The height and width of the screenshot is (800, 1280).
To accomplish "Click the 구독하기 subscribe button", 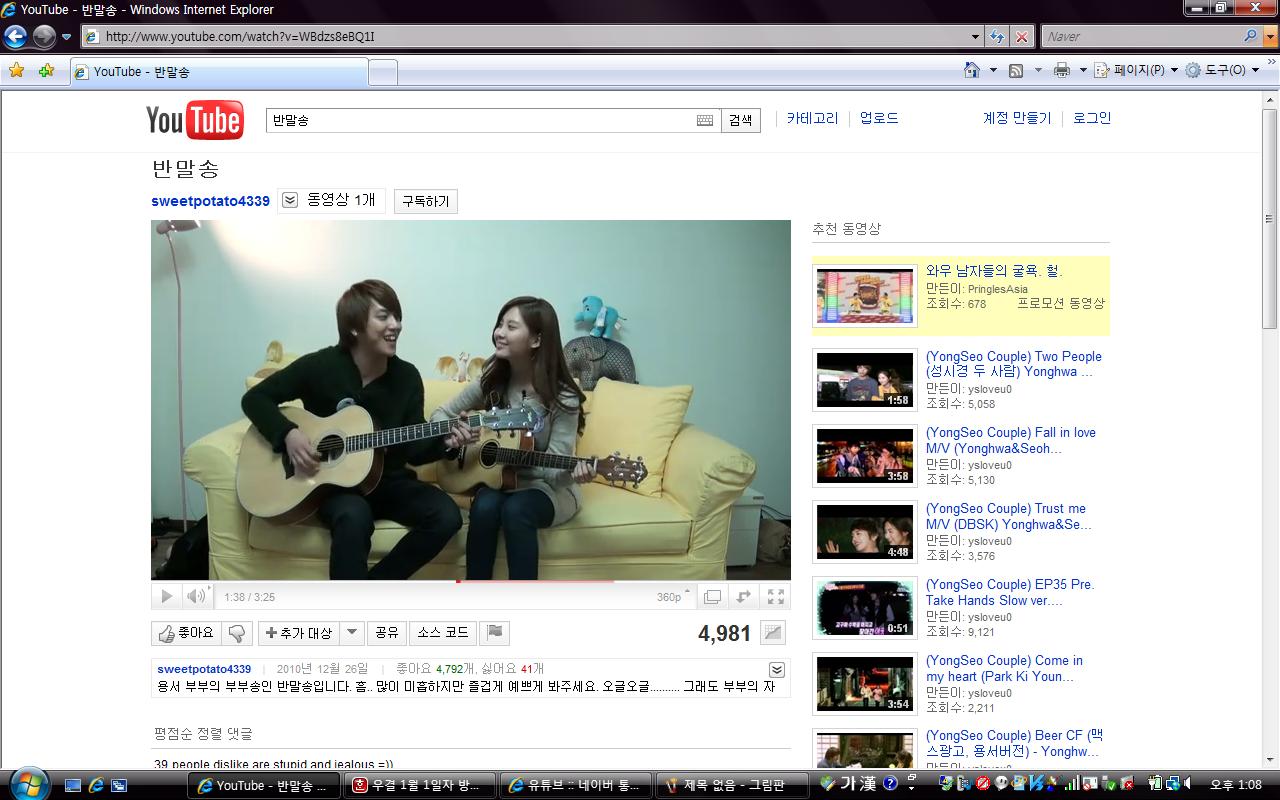I will [425, 201].
